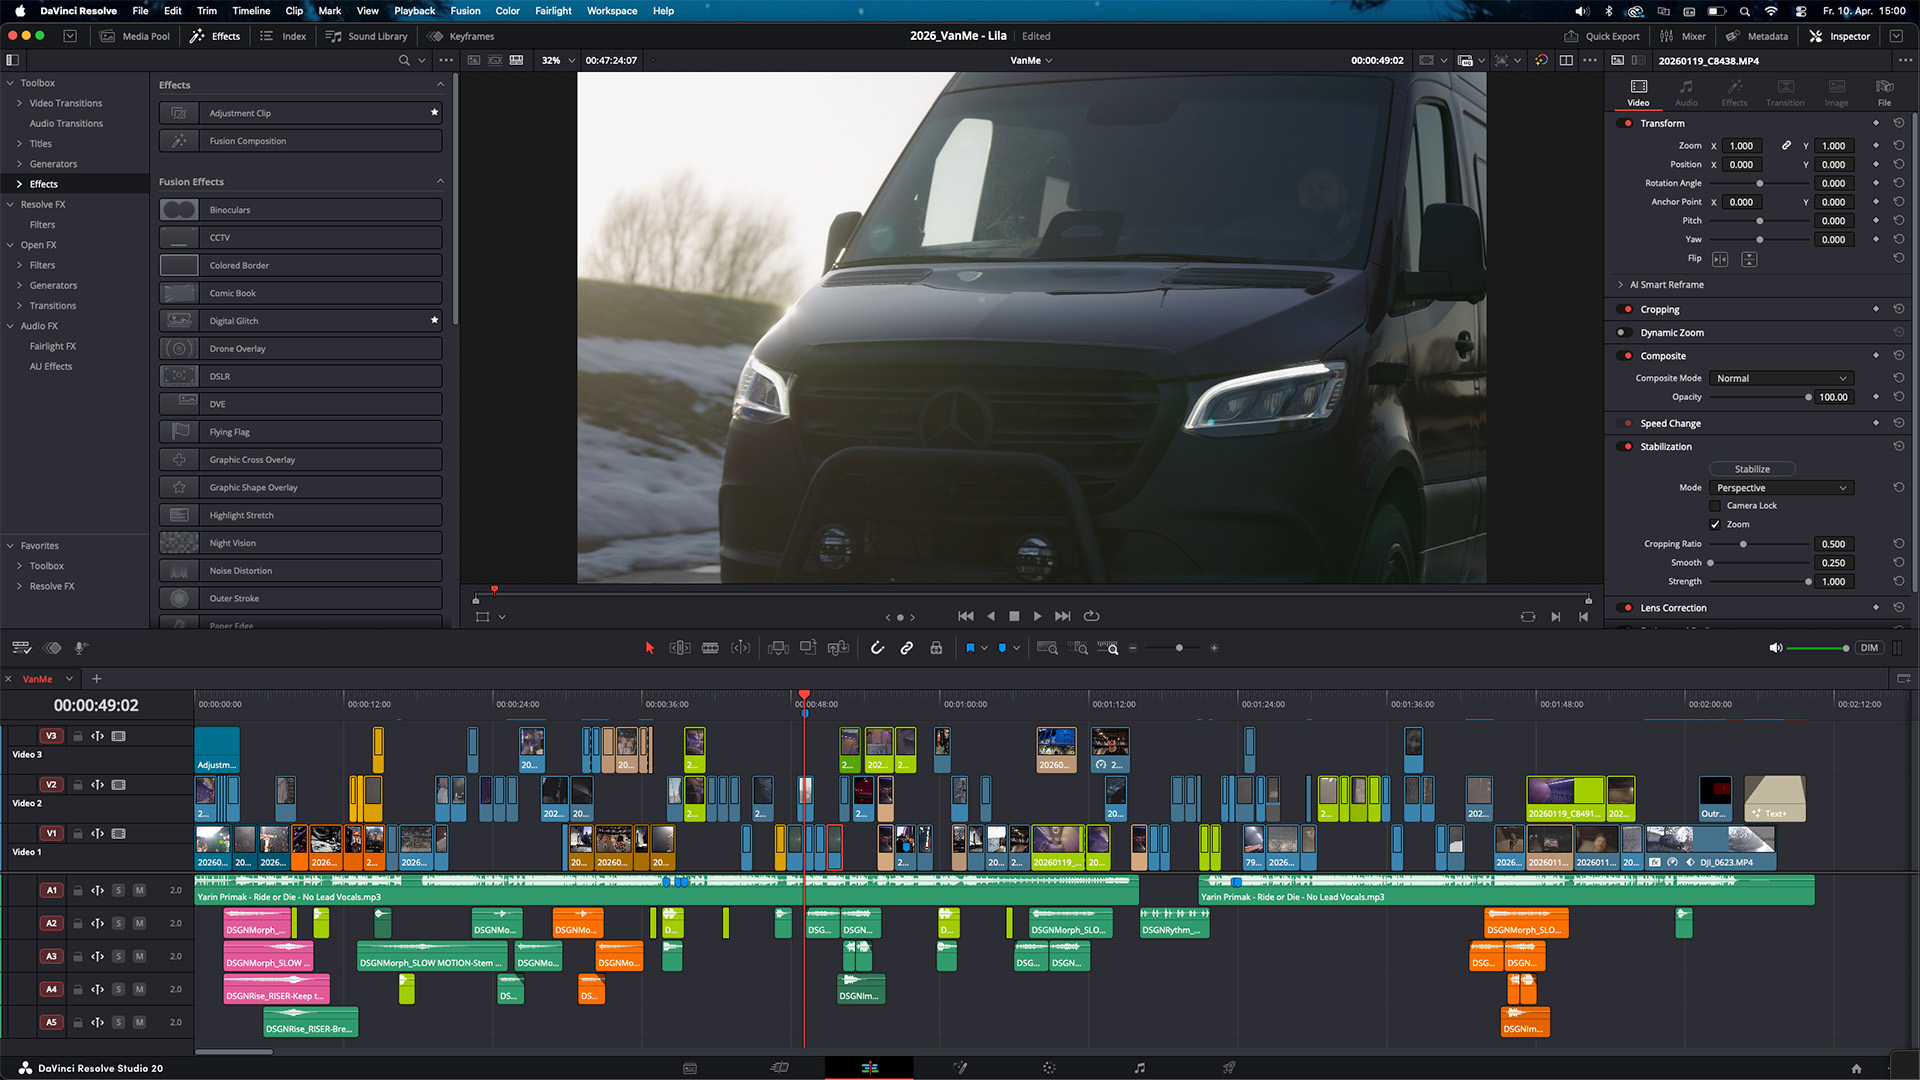Open the stabilization Mode Perspective dropdown
The height and width of the screenshot is (1080, 1920).
[1782, 488]
